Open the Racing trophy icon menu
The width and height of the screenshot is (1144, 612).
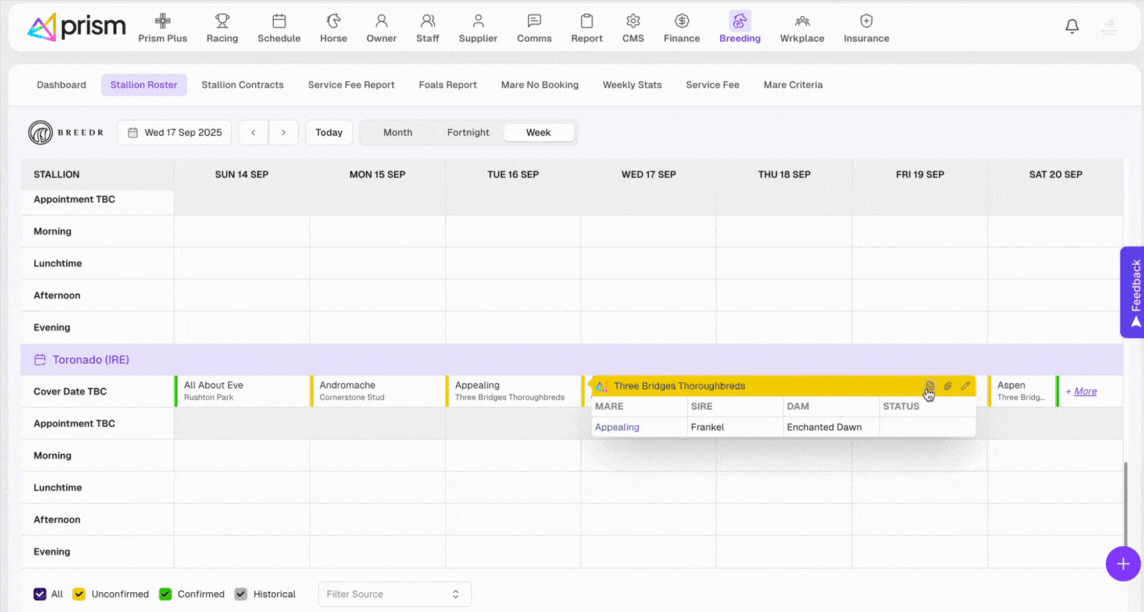[x=222, y=21]
